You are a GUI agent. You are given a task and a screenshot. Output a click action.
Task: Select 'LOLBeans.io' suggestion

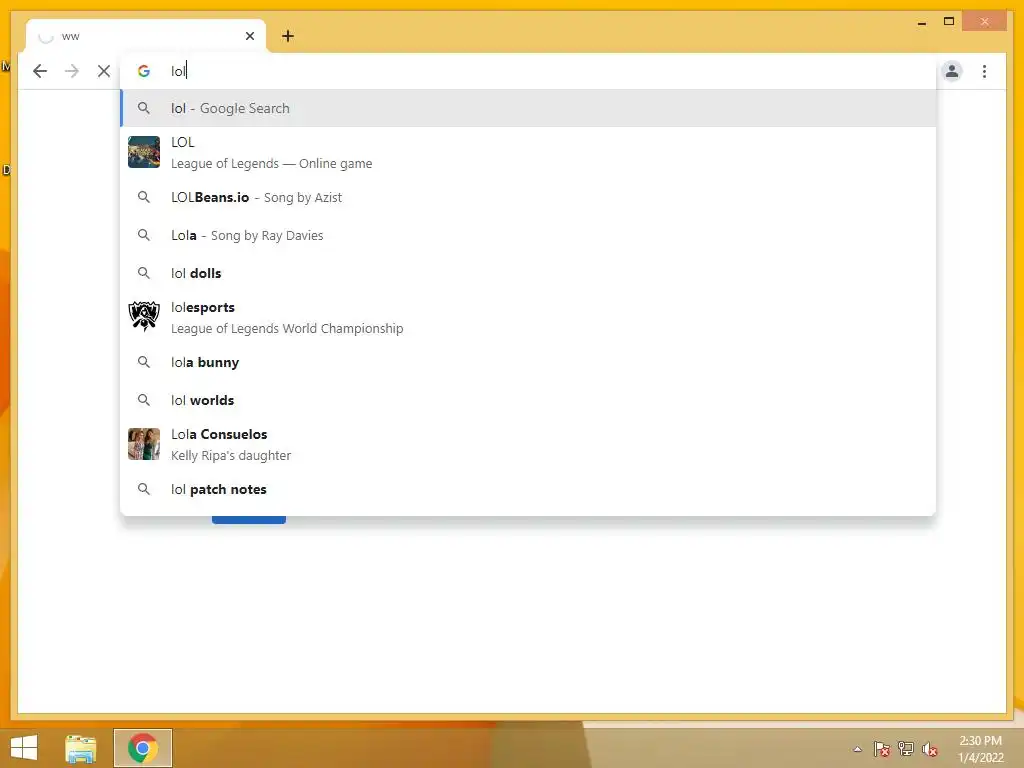tap(528, 197)
